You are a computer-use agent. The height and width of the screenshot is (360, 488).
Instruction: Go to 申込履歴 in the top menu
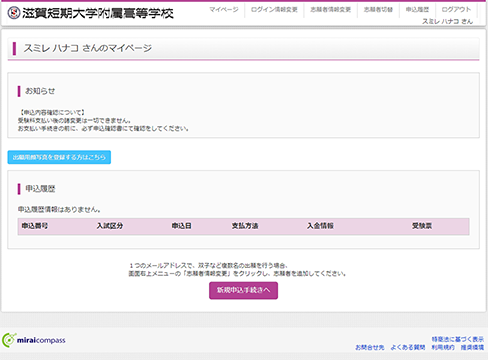[x=417, y=10]
